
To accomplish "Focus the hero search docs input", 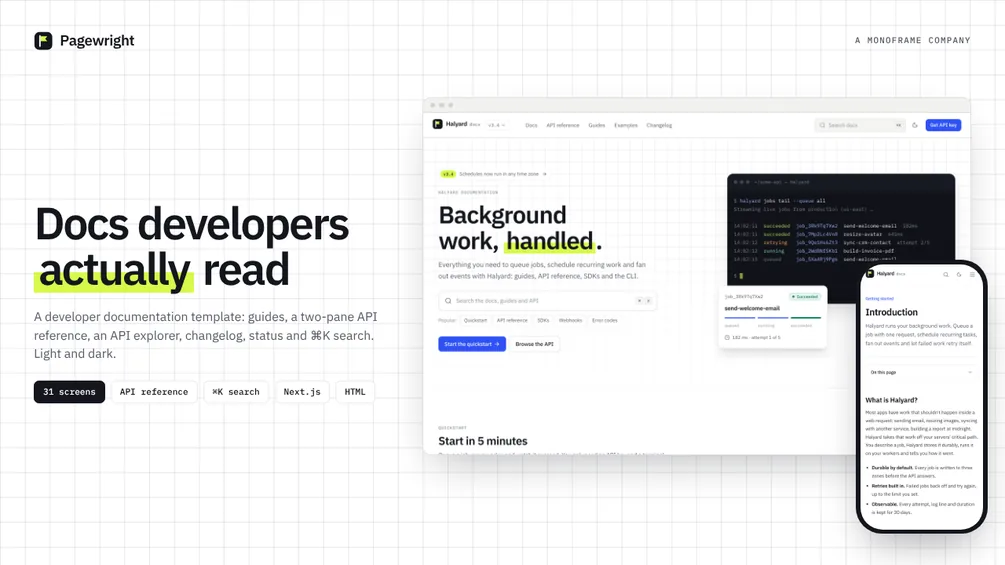I will coord(547,300).
